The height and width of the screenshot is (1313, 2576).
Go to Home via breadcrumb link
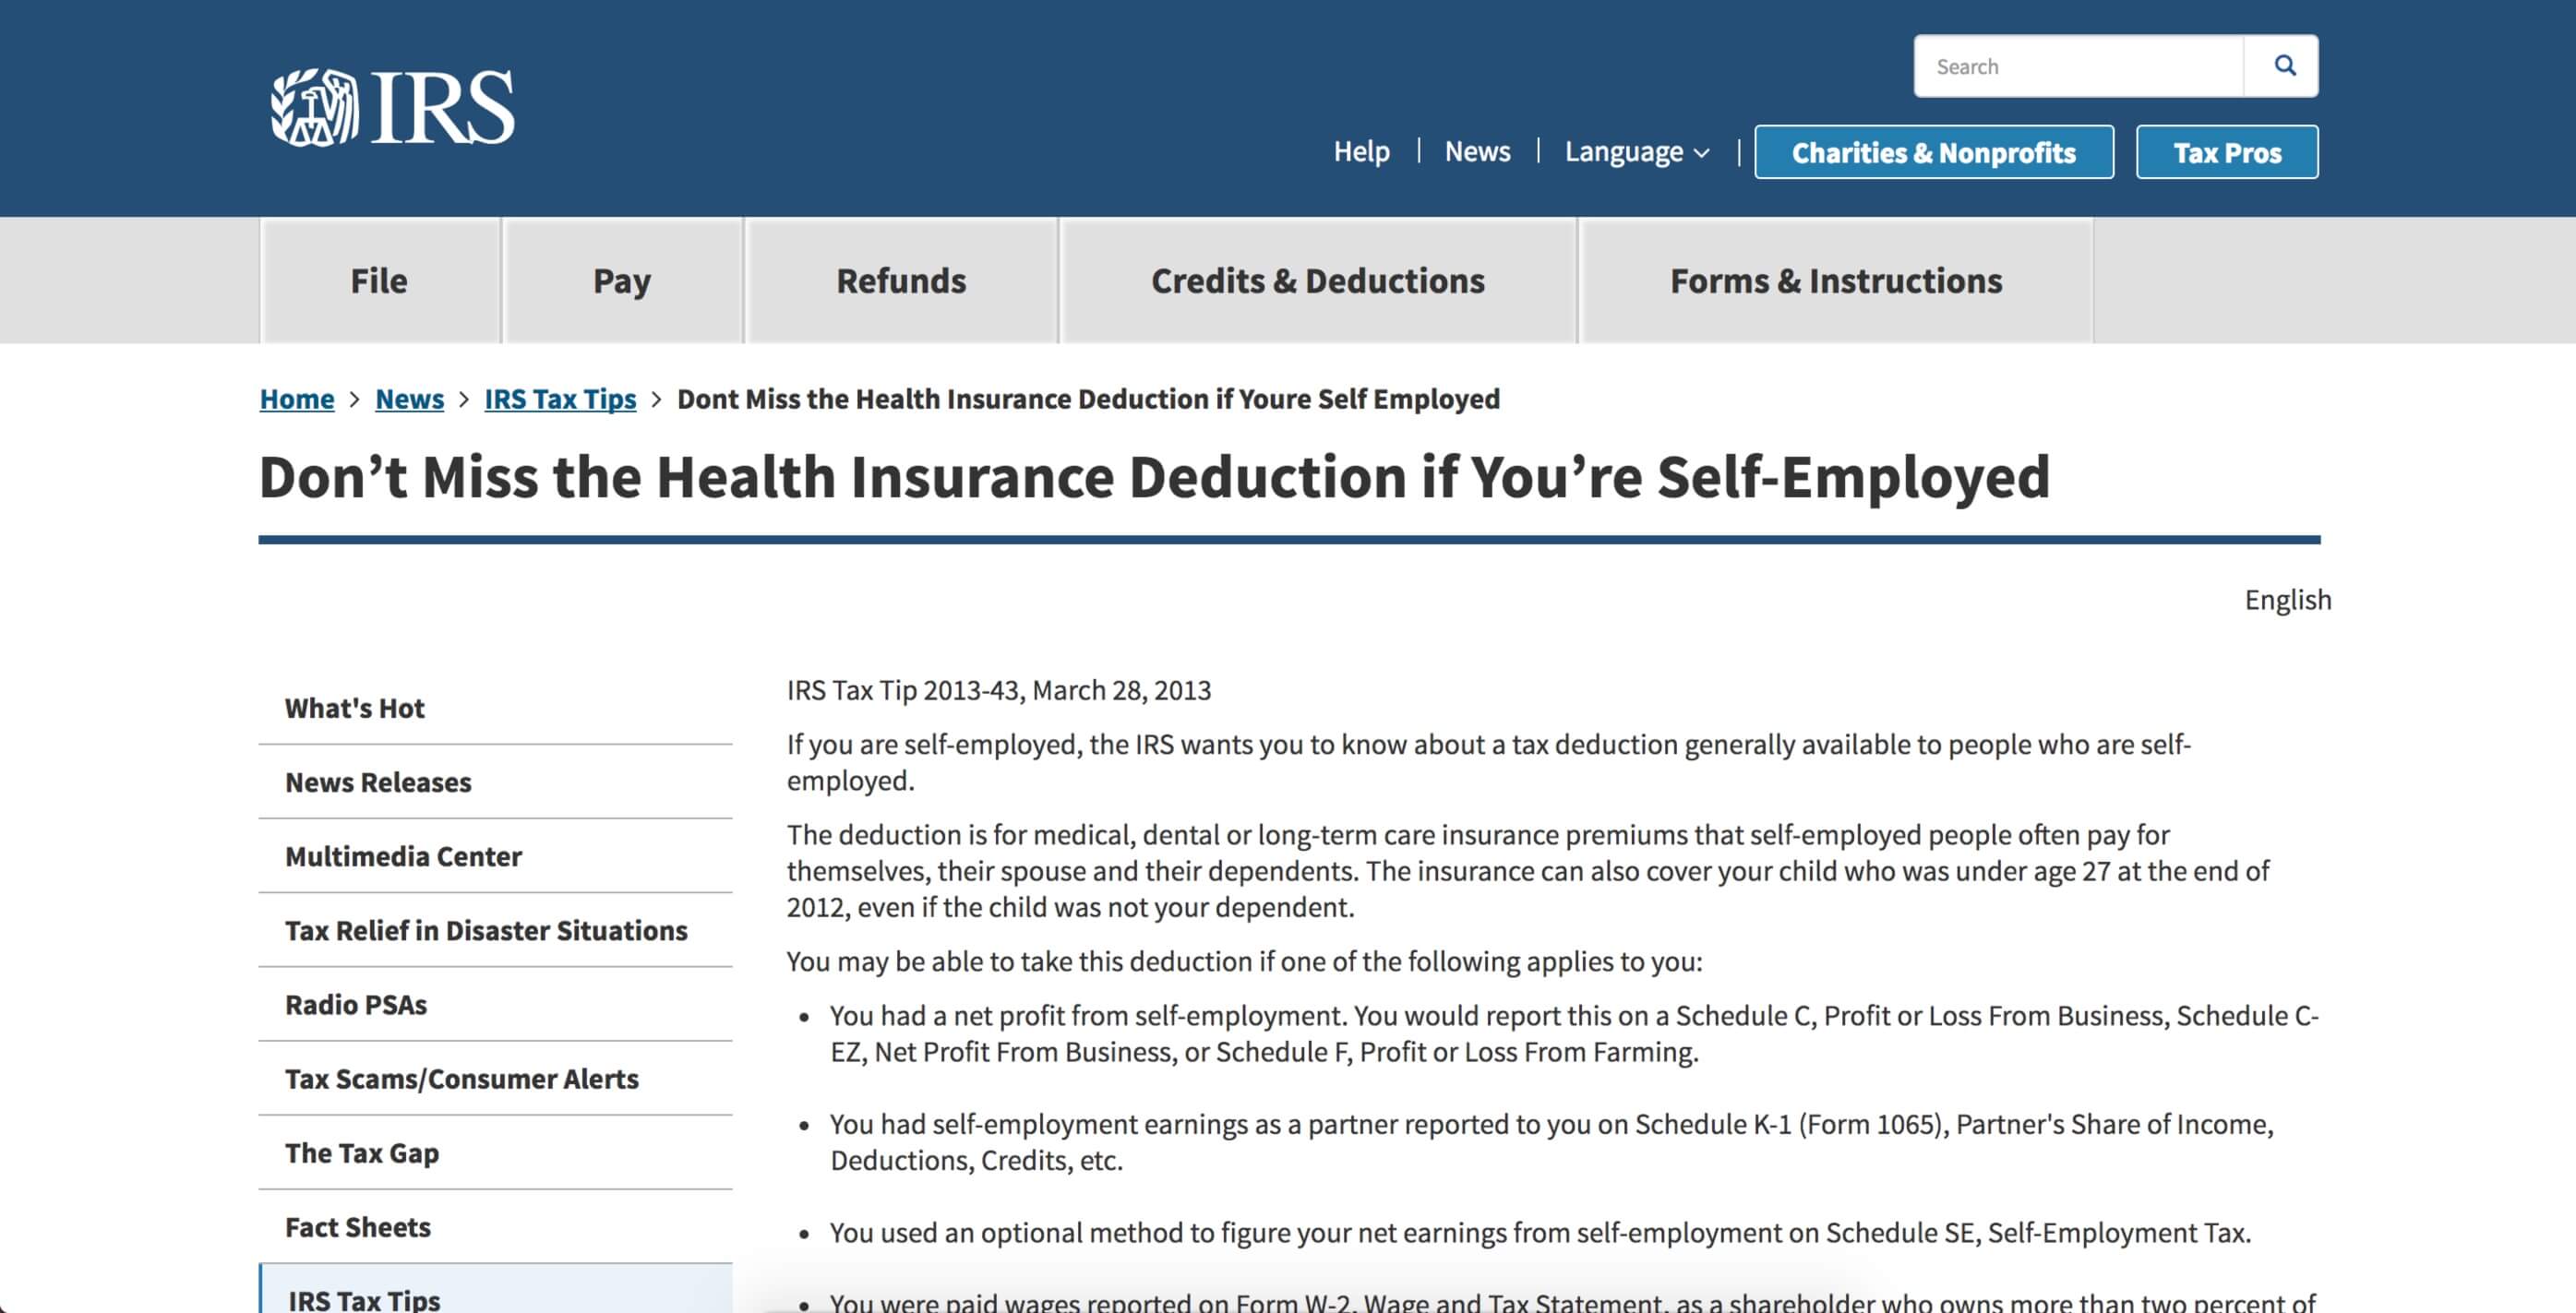point(296,399)
